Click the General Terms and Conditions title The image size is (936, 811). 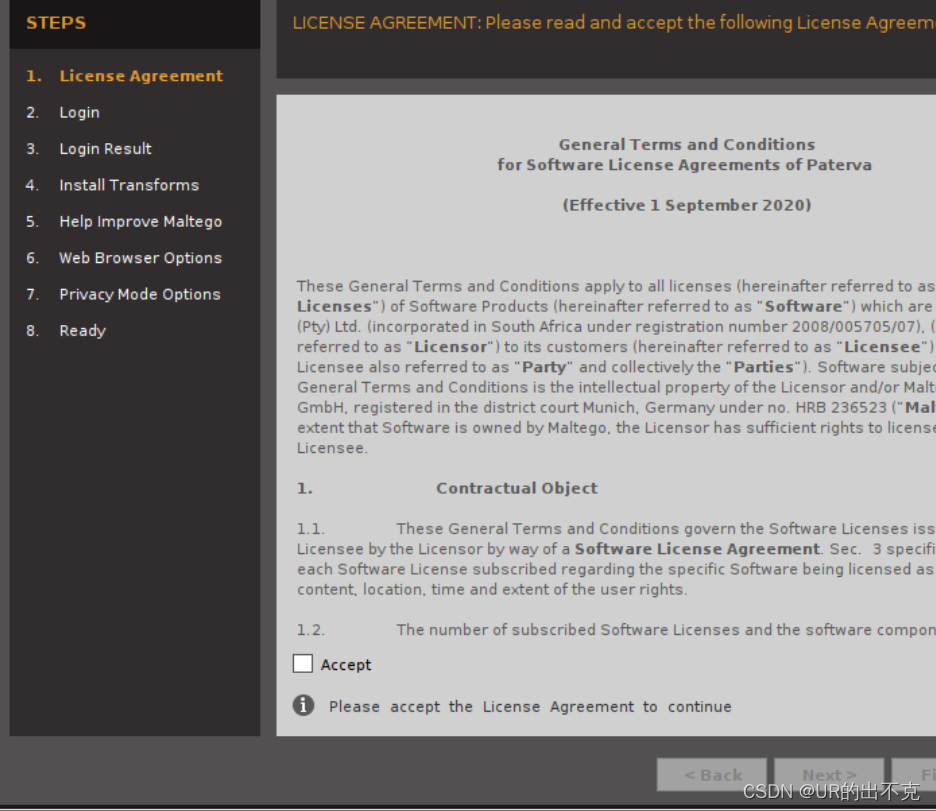pos(686,144)
